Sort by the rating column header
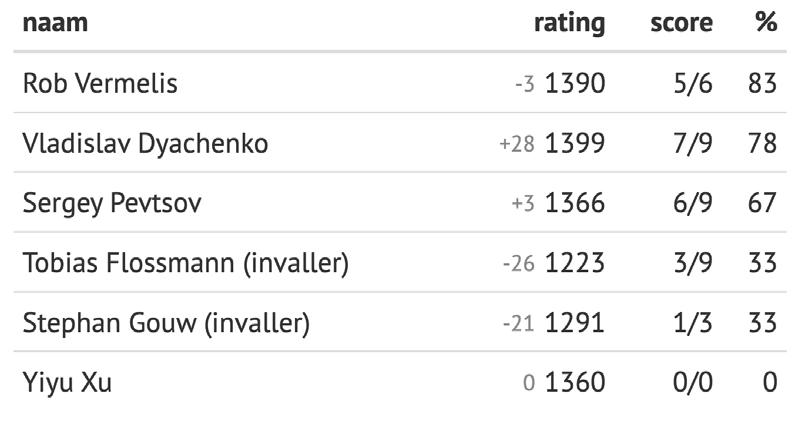805x432 pixels. click(569, 24)
